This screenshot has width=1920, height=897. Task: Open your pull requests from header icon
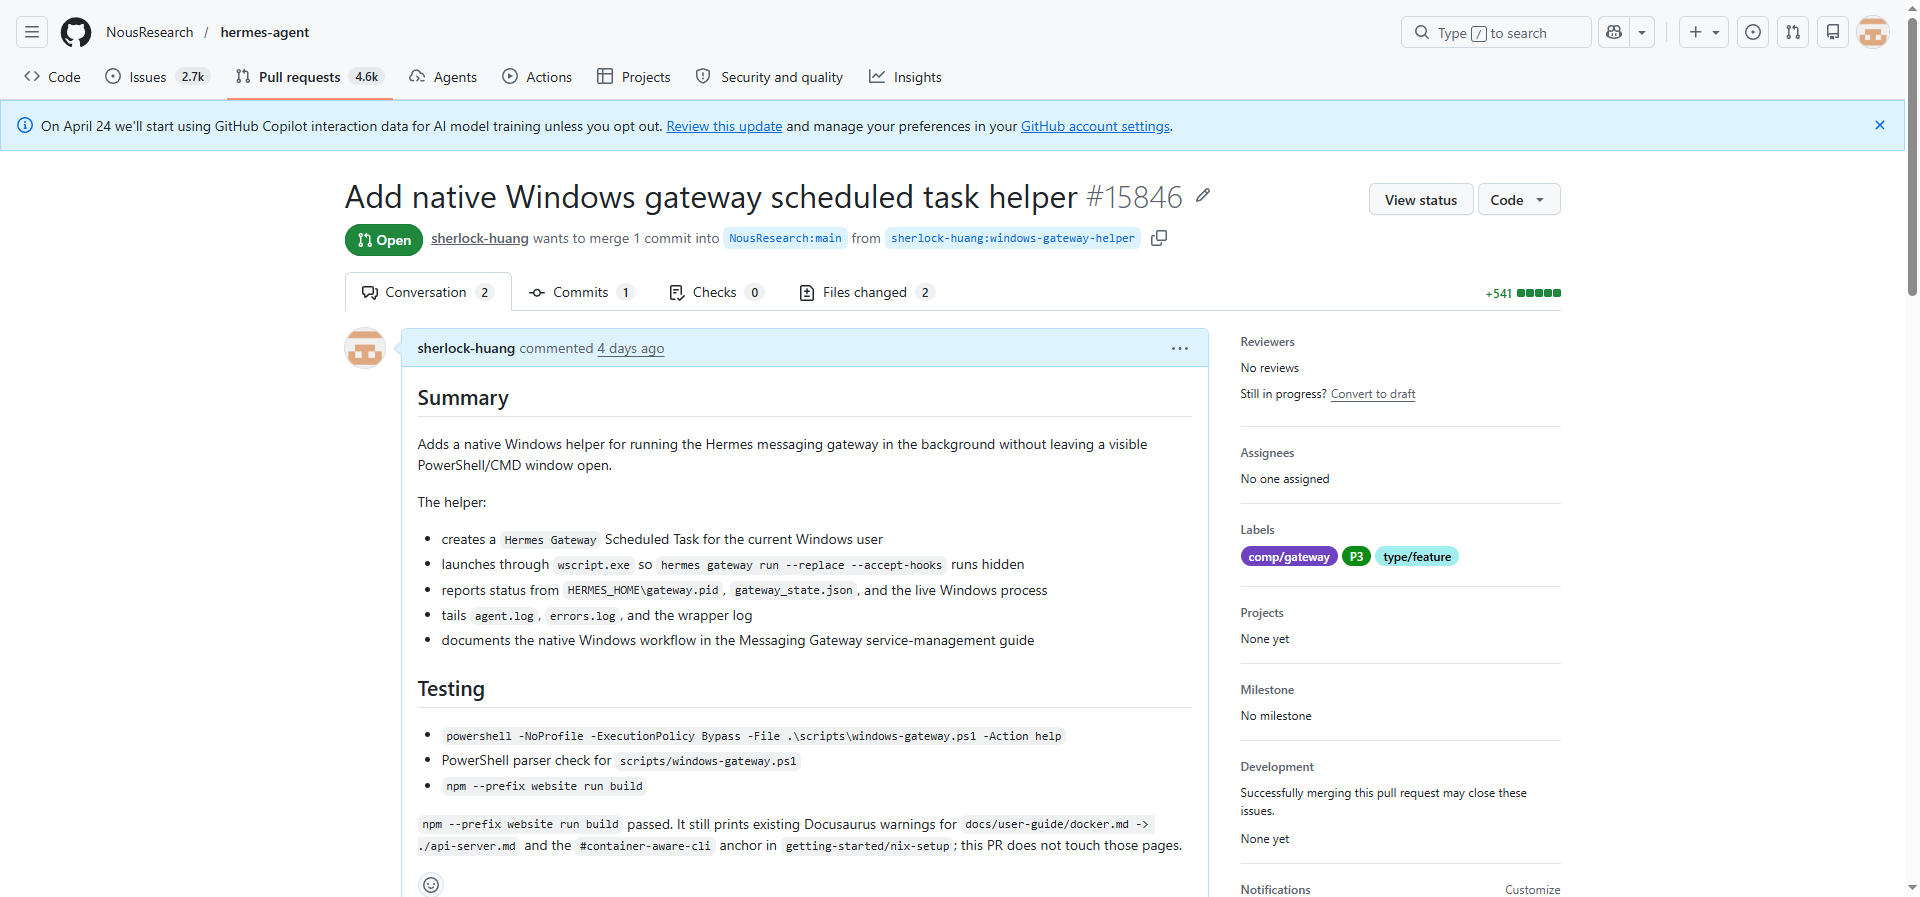[x=1793, y=32]
